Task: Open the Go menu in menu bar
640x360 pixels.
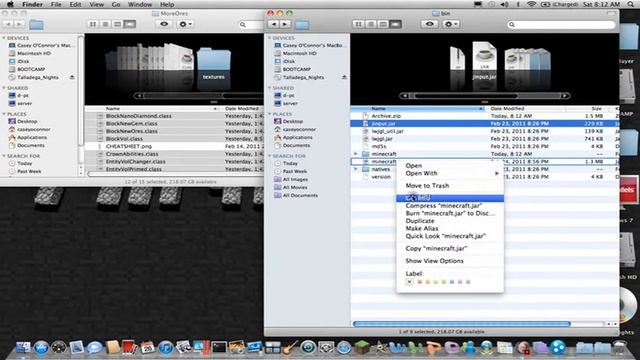Action: click(116, 4)
